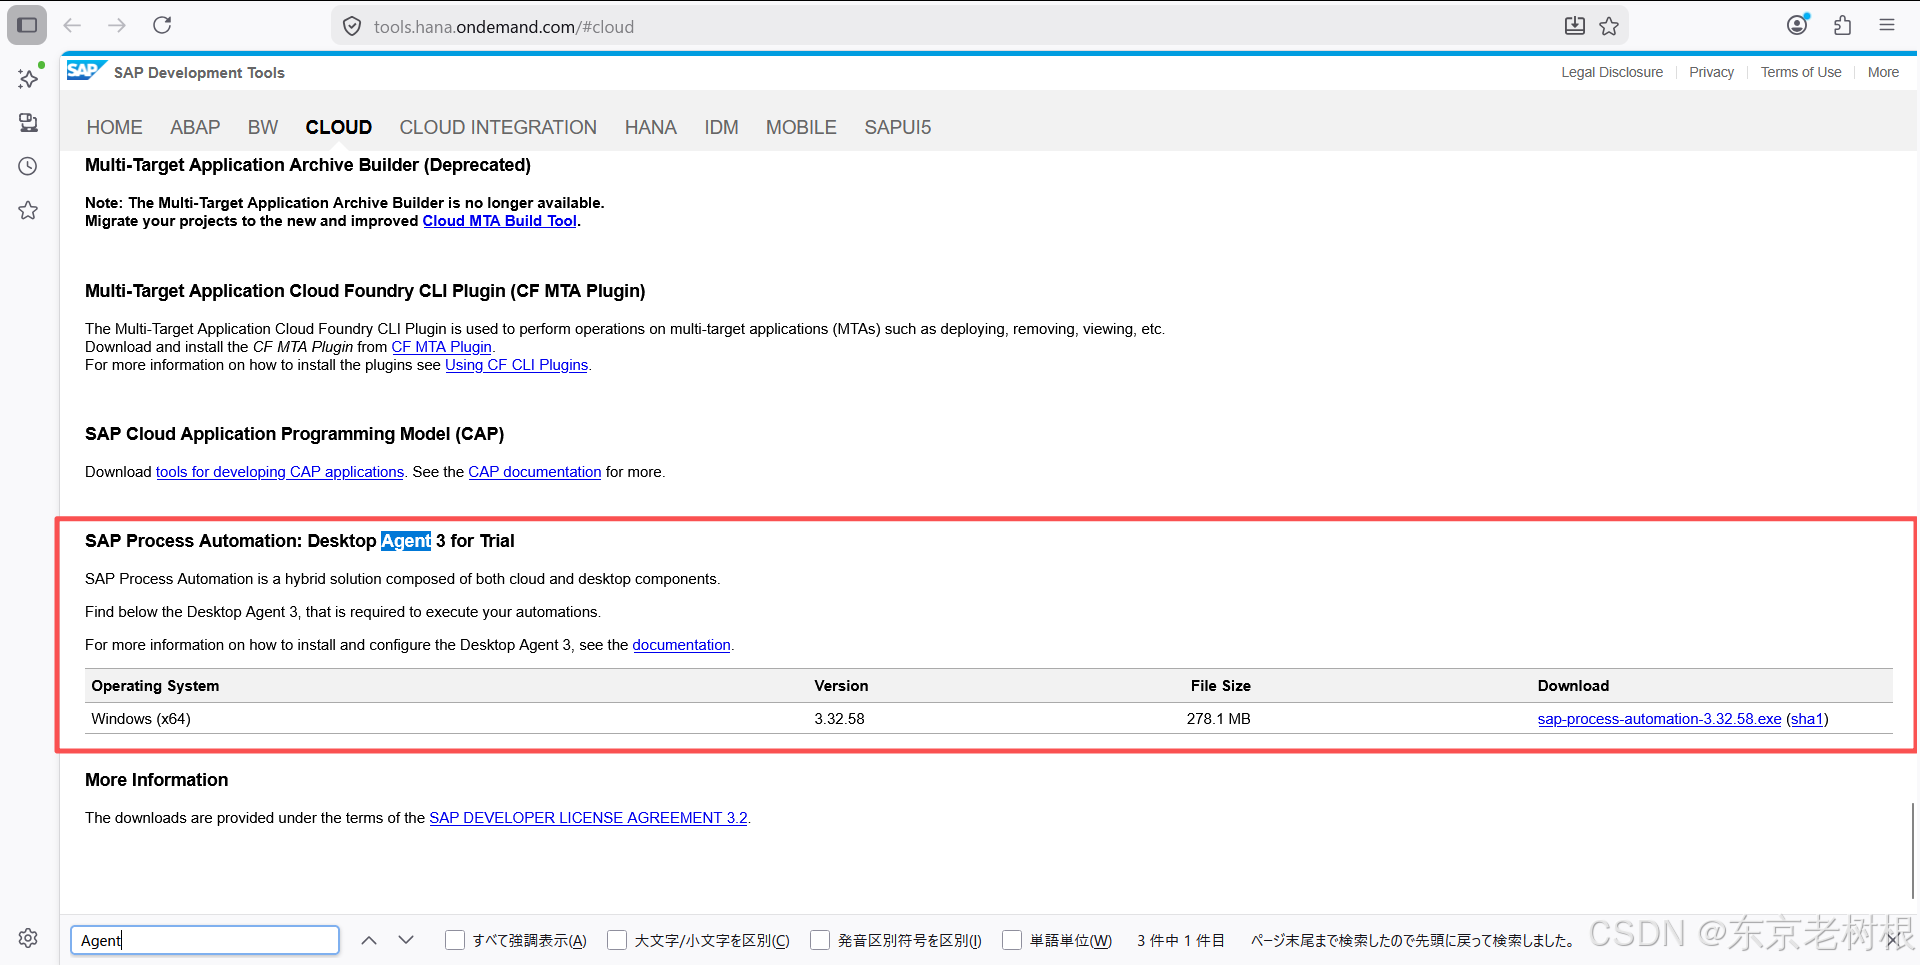Click the 'SAP Development Tools' site title
The height and width of the screenshot is (965, 1920).
[x=199, y=72]
